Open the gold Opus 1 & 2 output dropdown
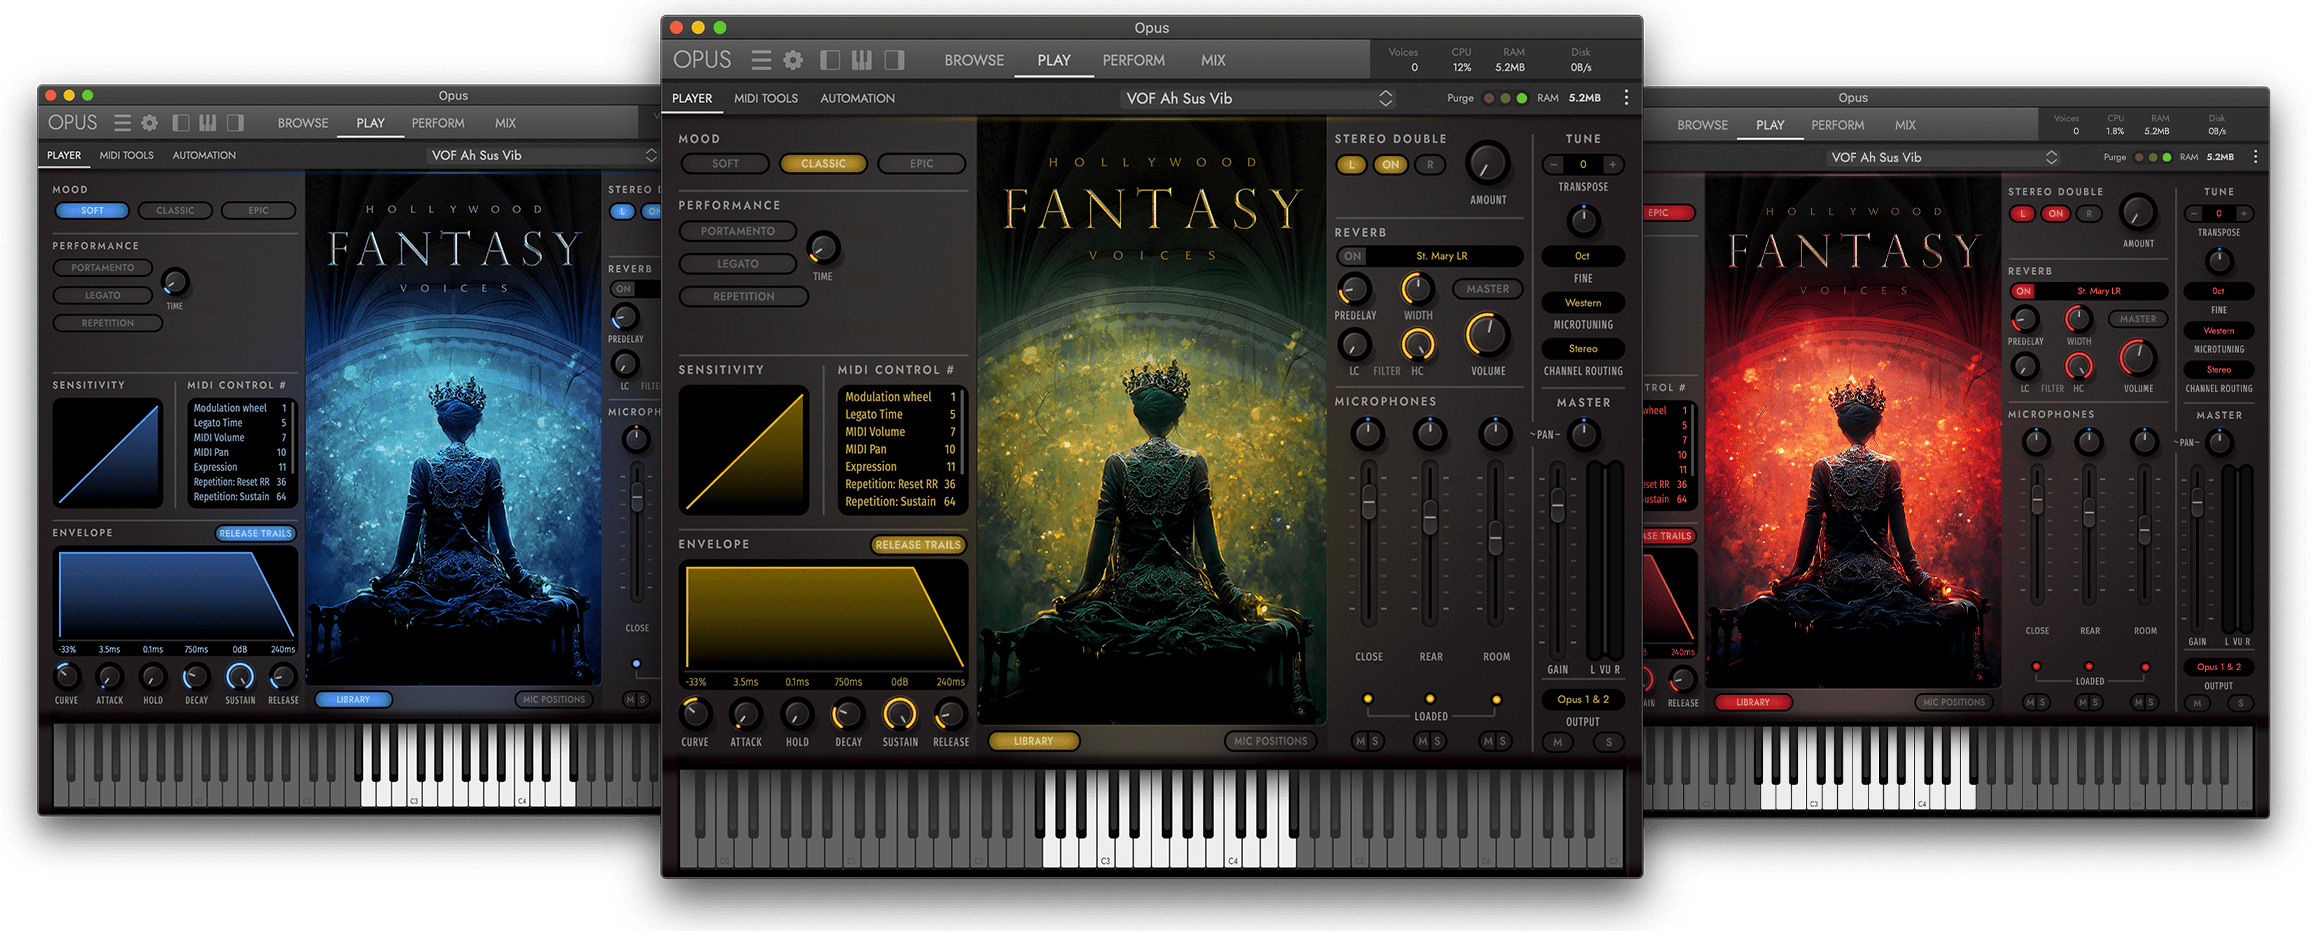Viewport: 2310px width, 931px height. pyautogui.click(x=1582, y=699)
